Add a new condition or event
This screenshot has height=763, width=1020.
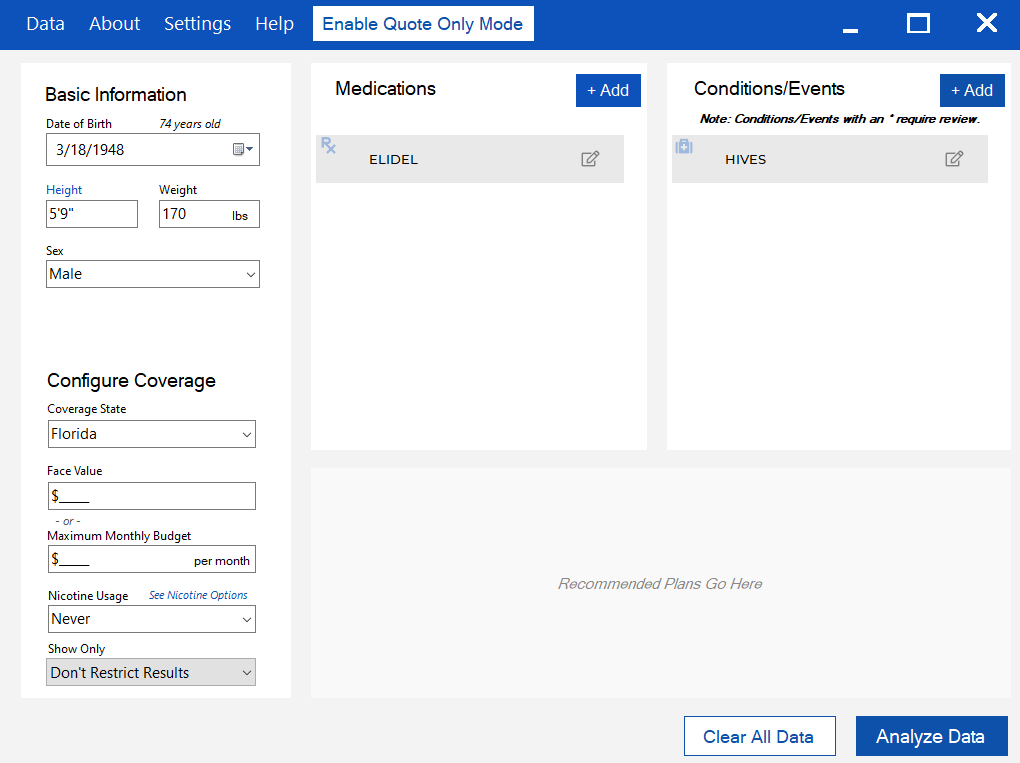point(971,90)
